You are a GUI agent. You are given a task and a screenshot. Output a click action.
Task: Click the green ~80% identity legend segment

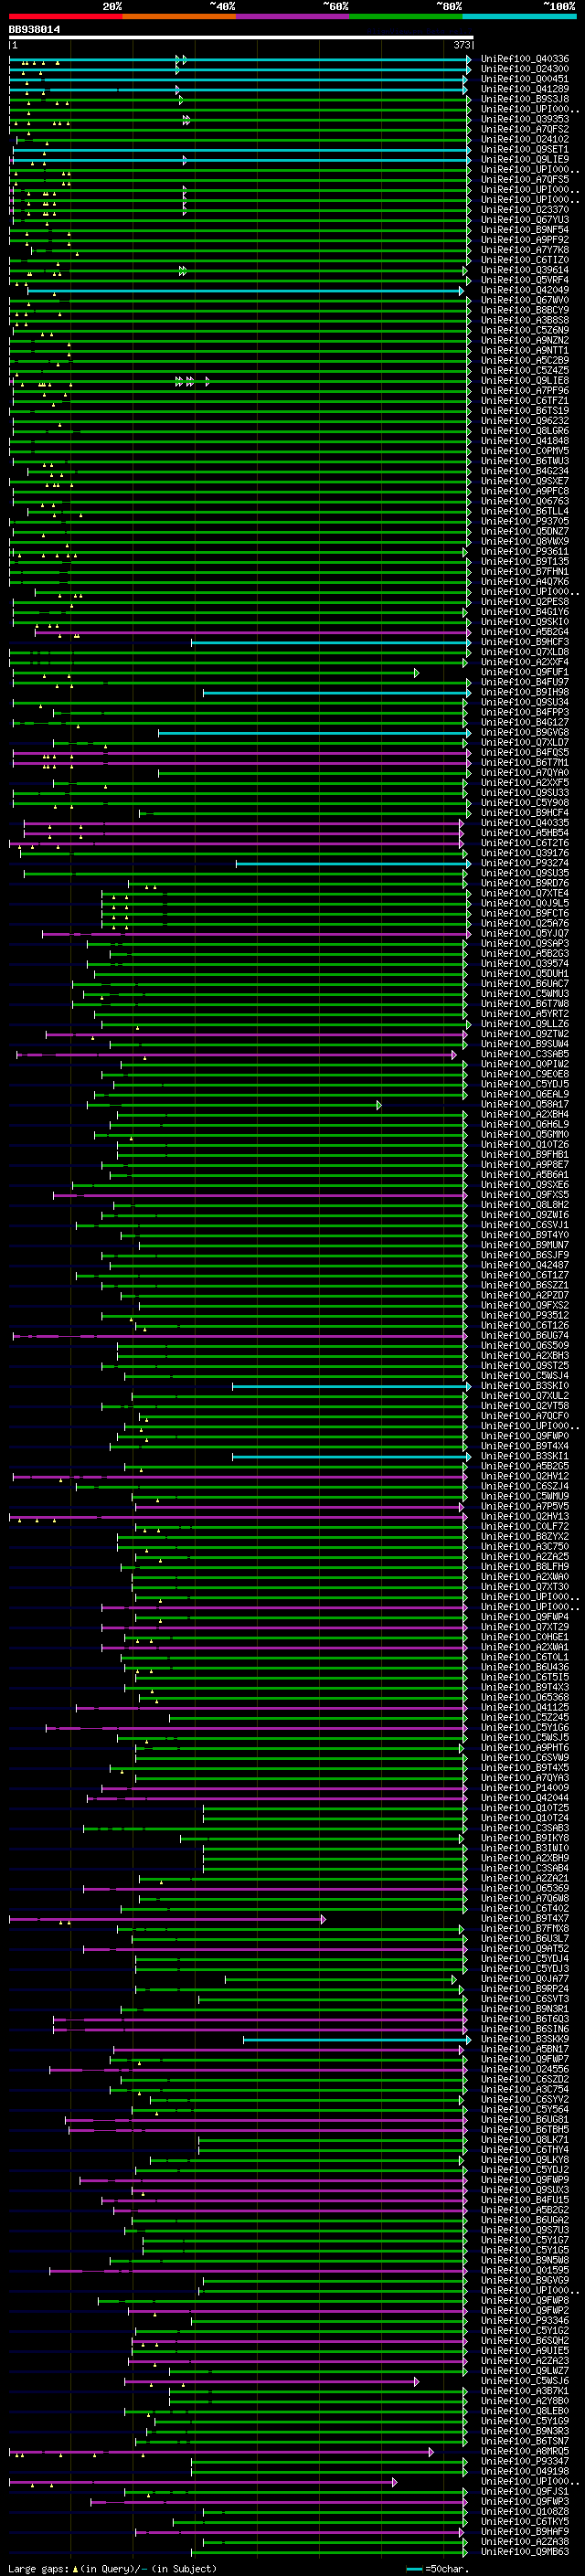coord(406,16)
